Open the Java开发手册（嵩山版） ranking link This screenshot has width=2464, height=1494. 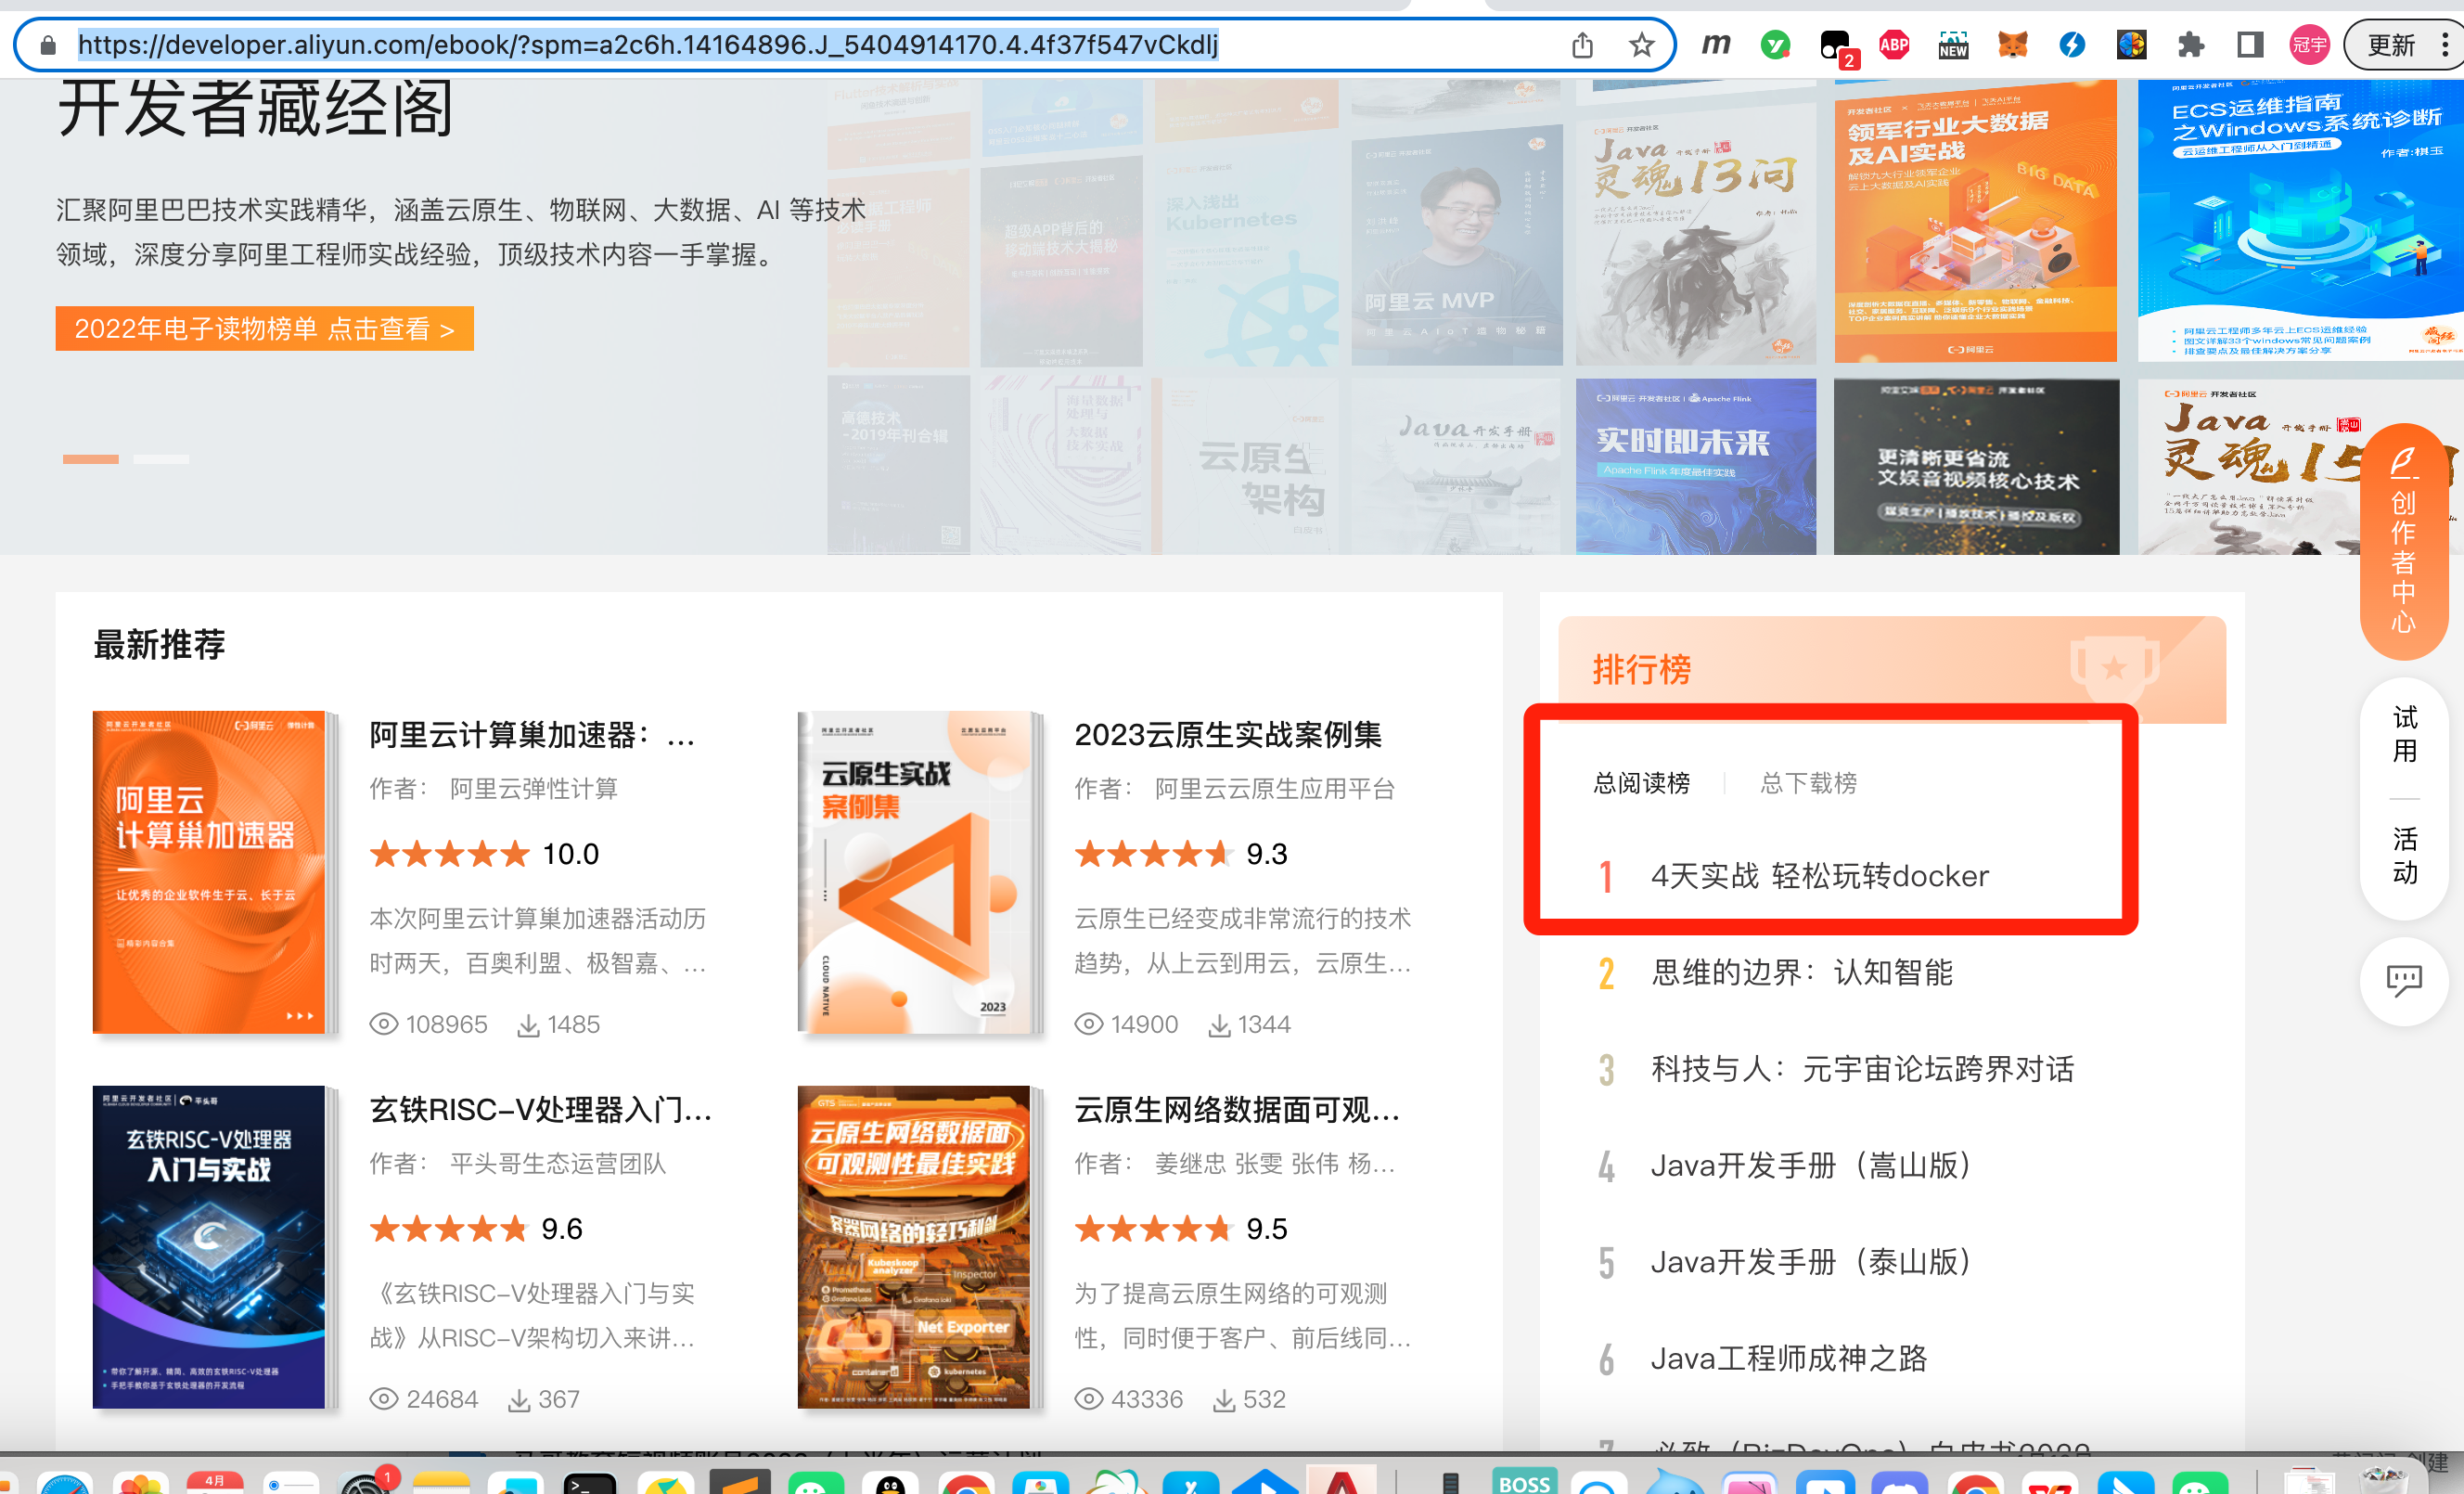(x=1811, y=1165)
